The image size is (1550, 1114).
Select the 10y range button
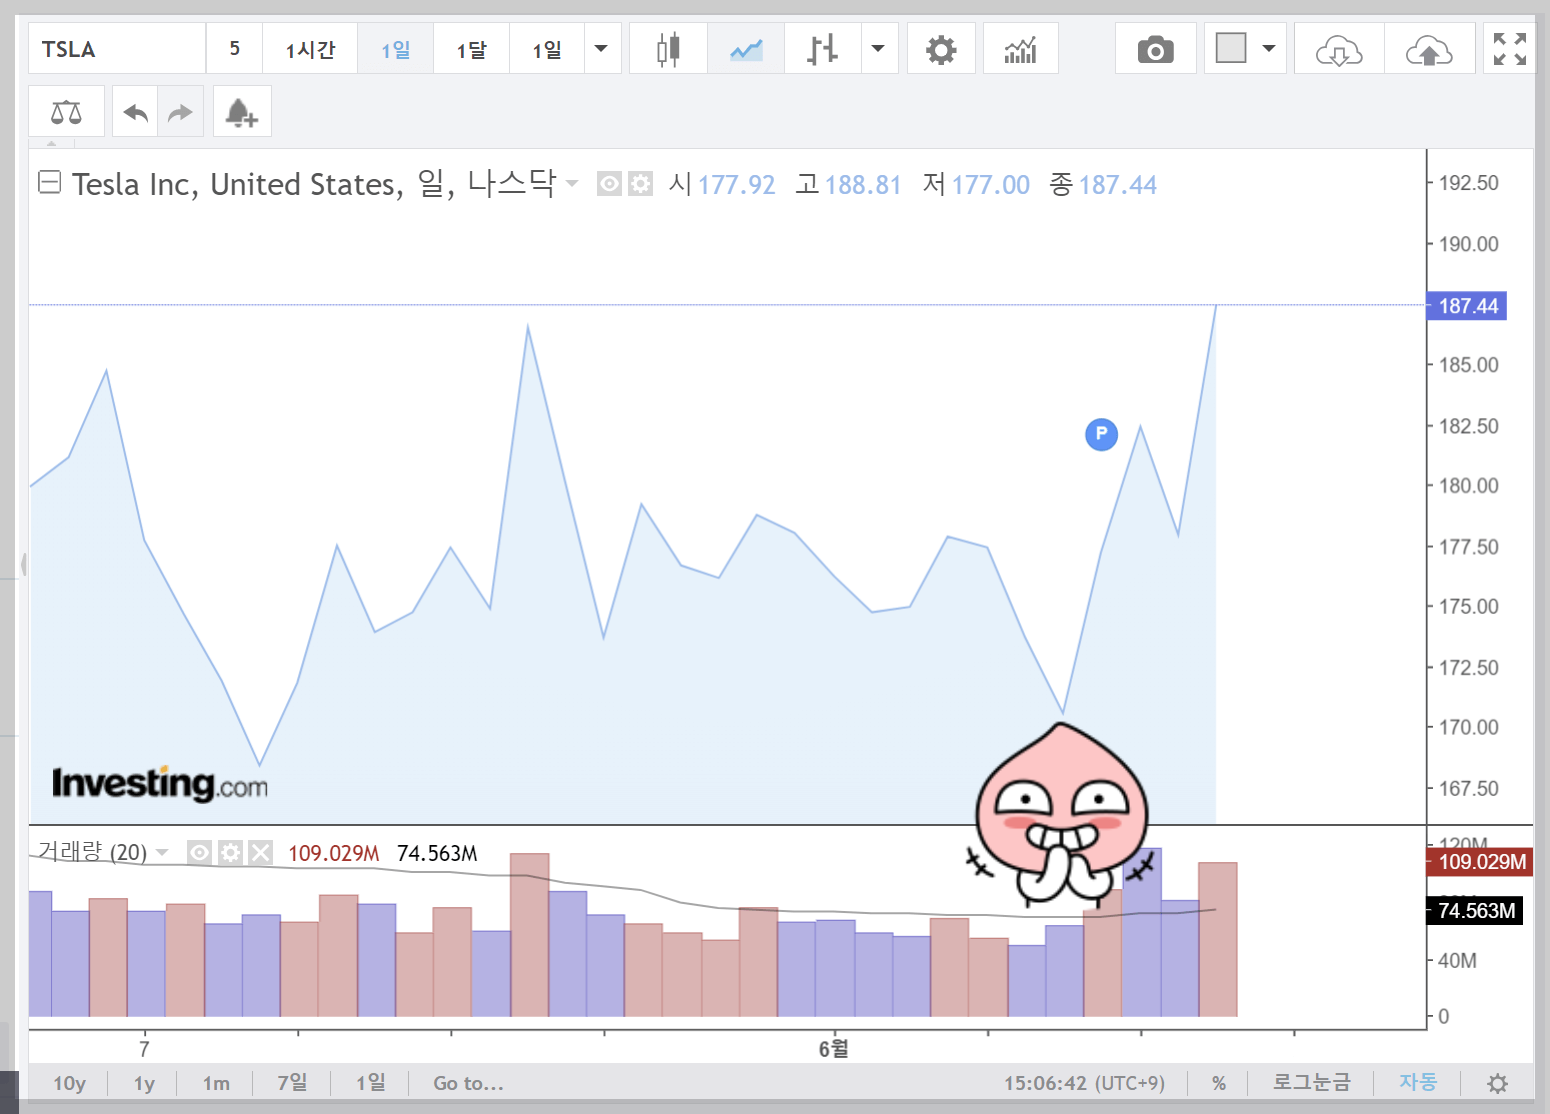point(69,1083)
